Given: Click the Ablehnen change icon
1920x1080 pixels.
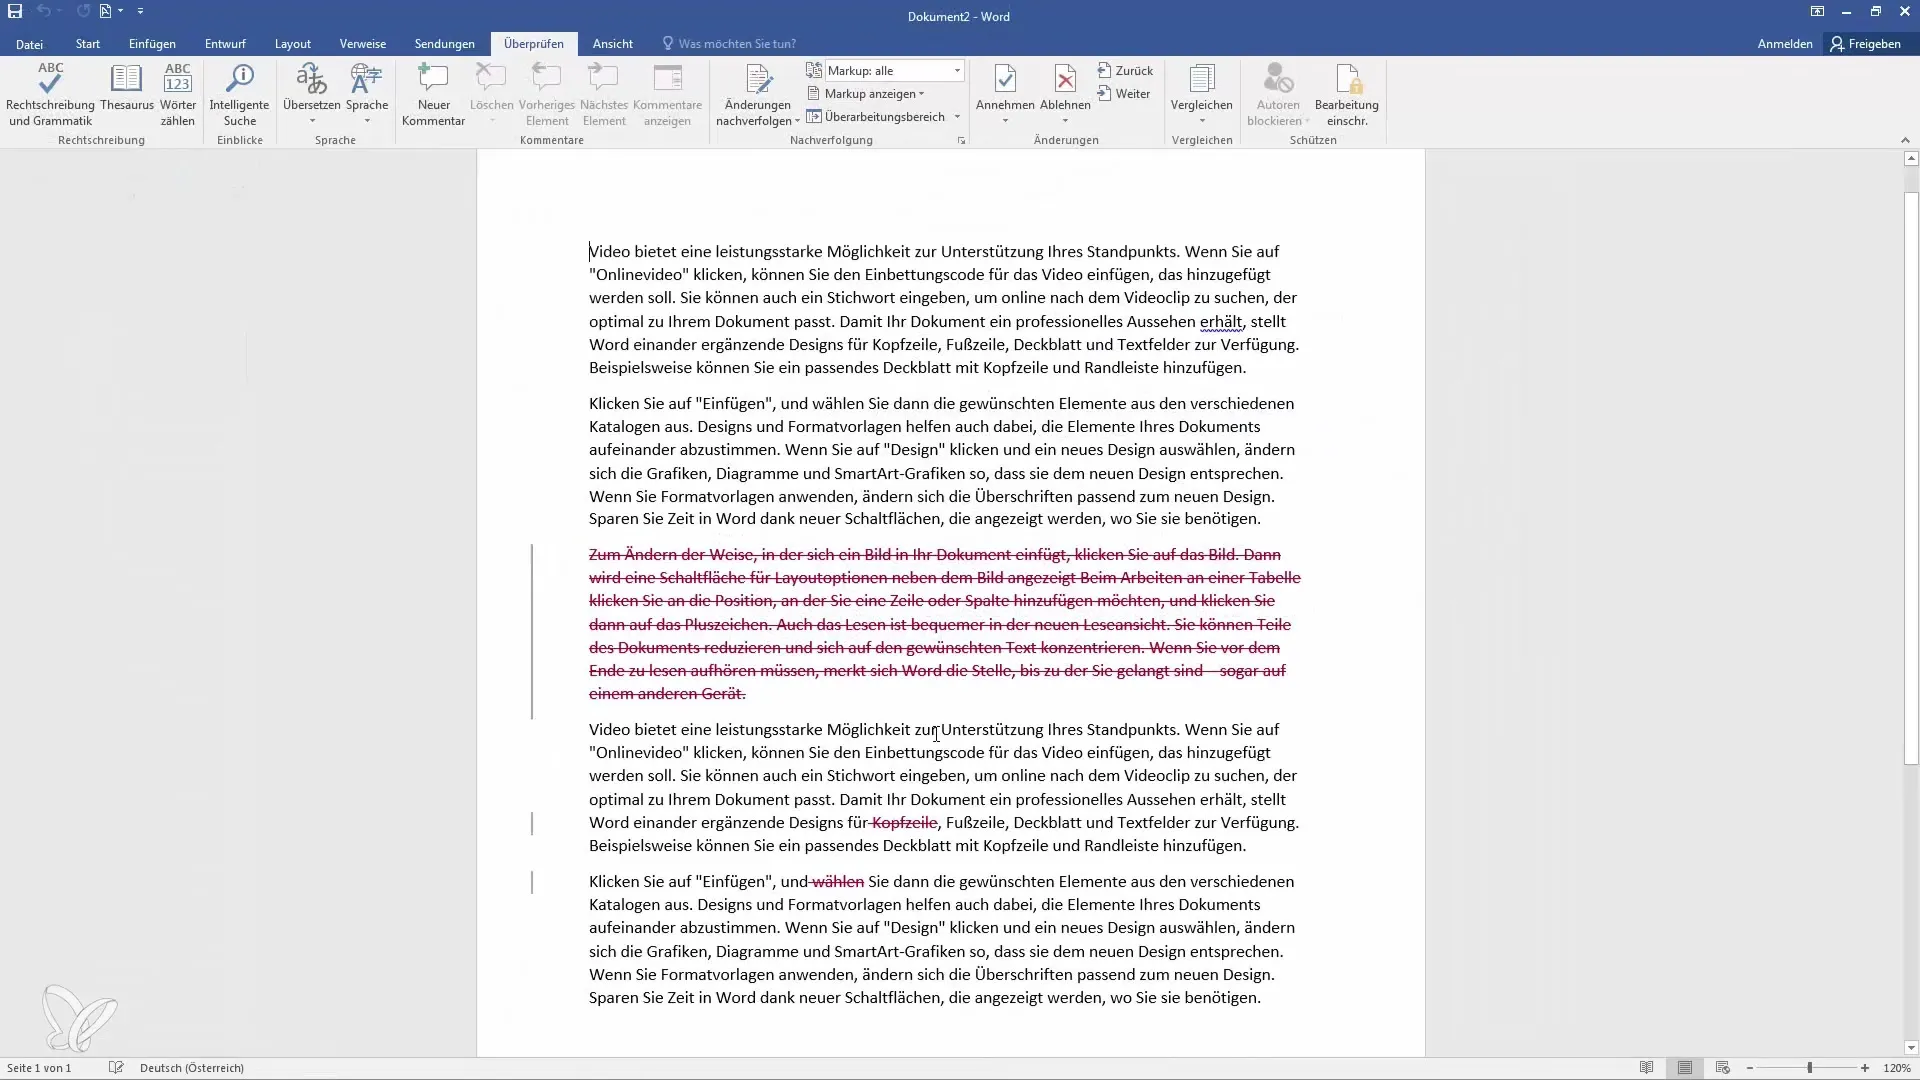Looking at the screenshot, I should click(1065, 78).
